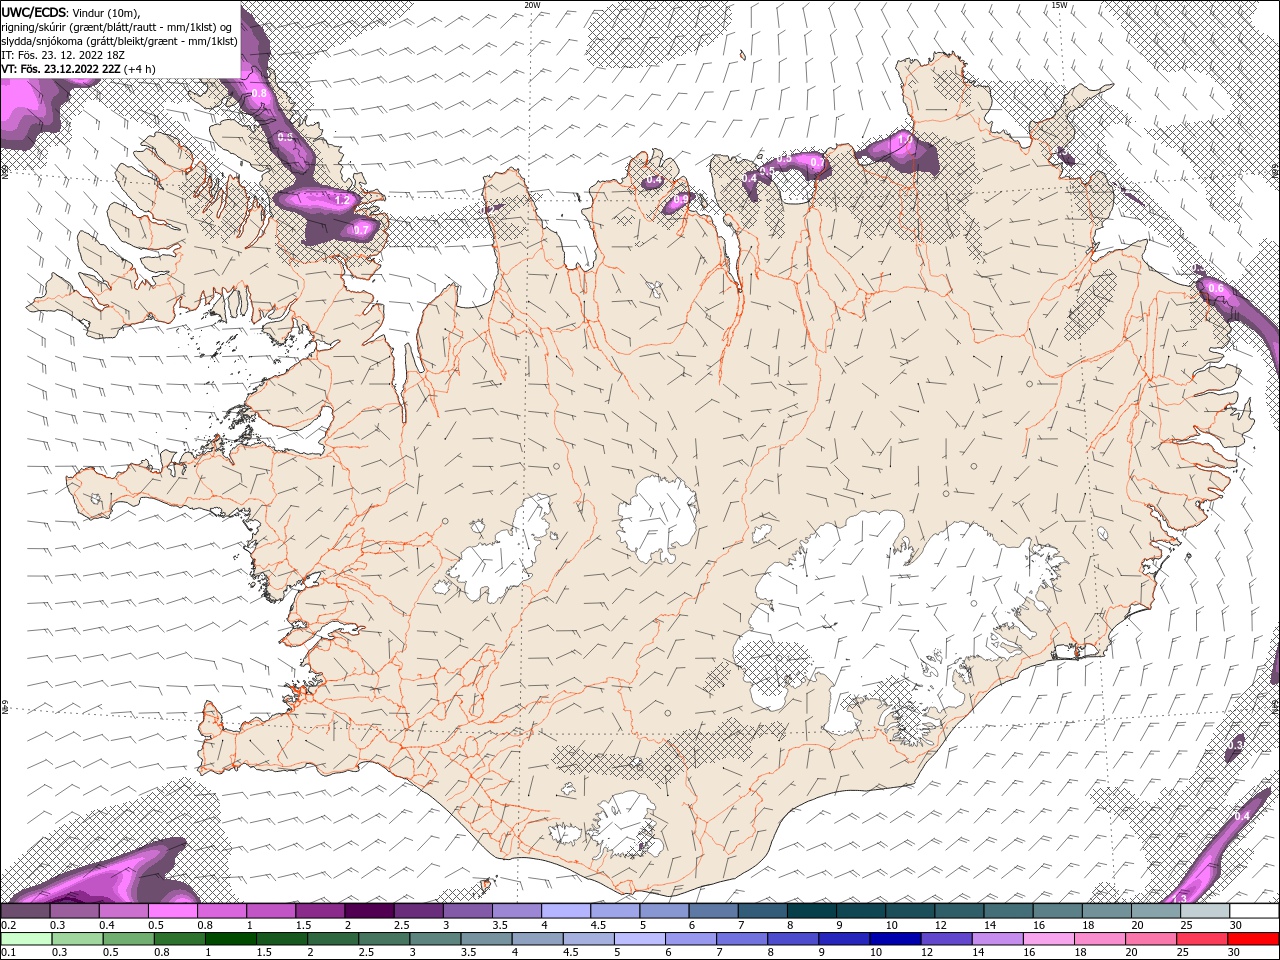Click the 'IT: Fös. 23. 12. 2022 18Z' line
Screen dimensions: 1280x960
tap(62, 55)
